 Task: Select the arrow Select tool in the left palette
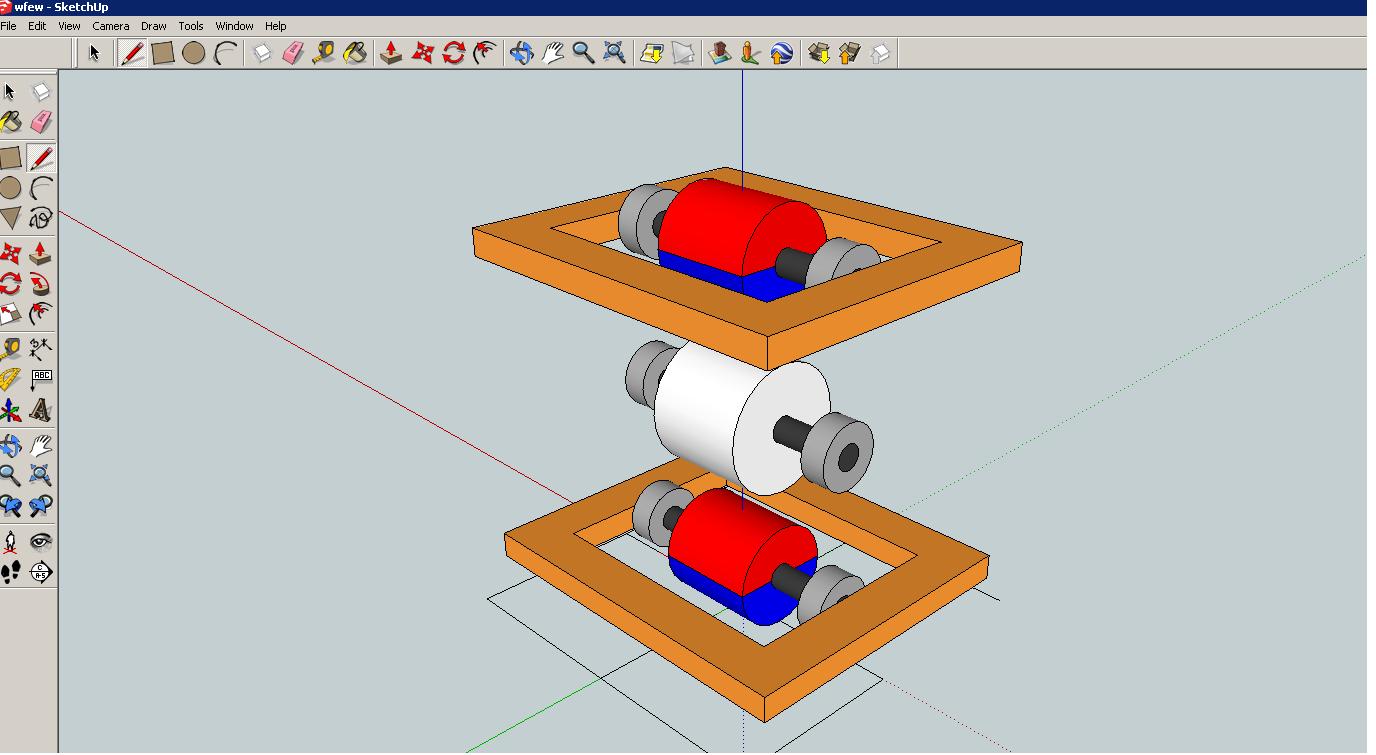point(10,92)
